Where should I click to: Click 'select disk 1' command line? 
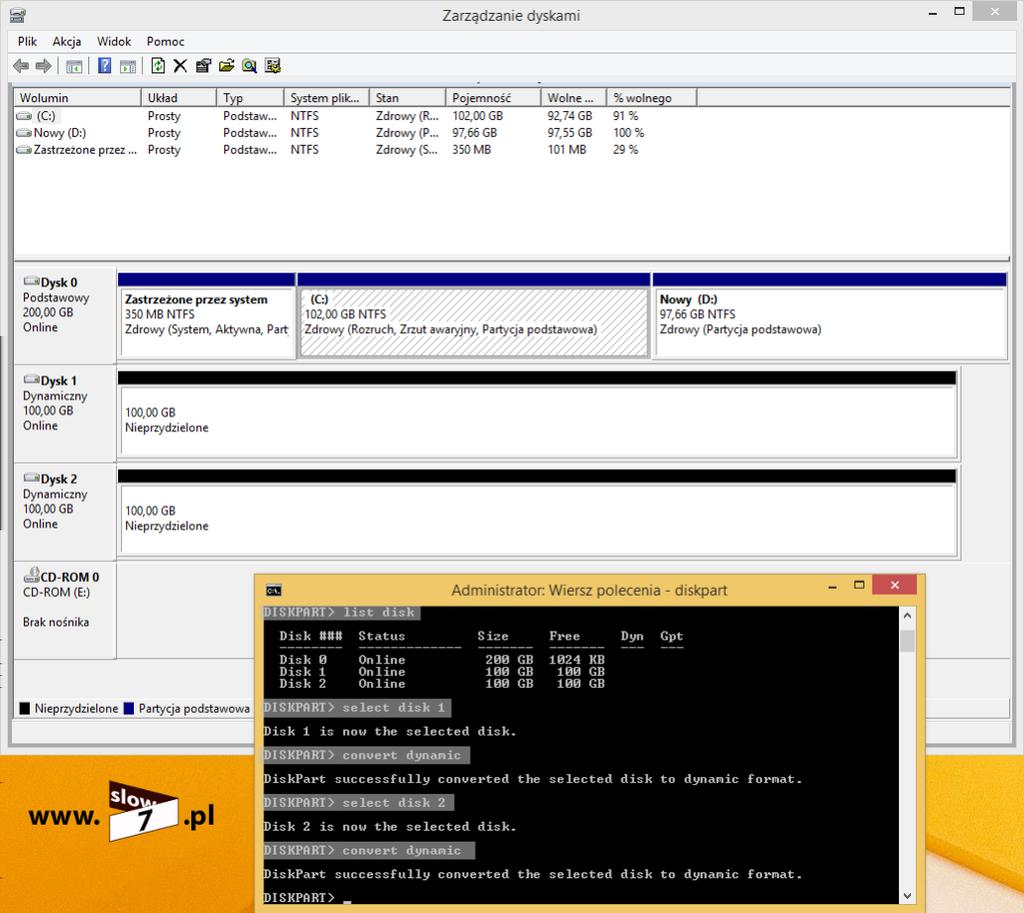coord(357,708)
